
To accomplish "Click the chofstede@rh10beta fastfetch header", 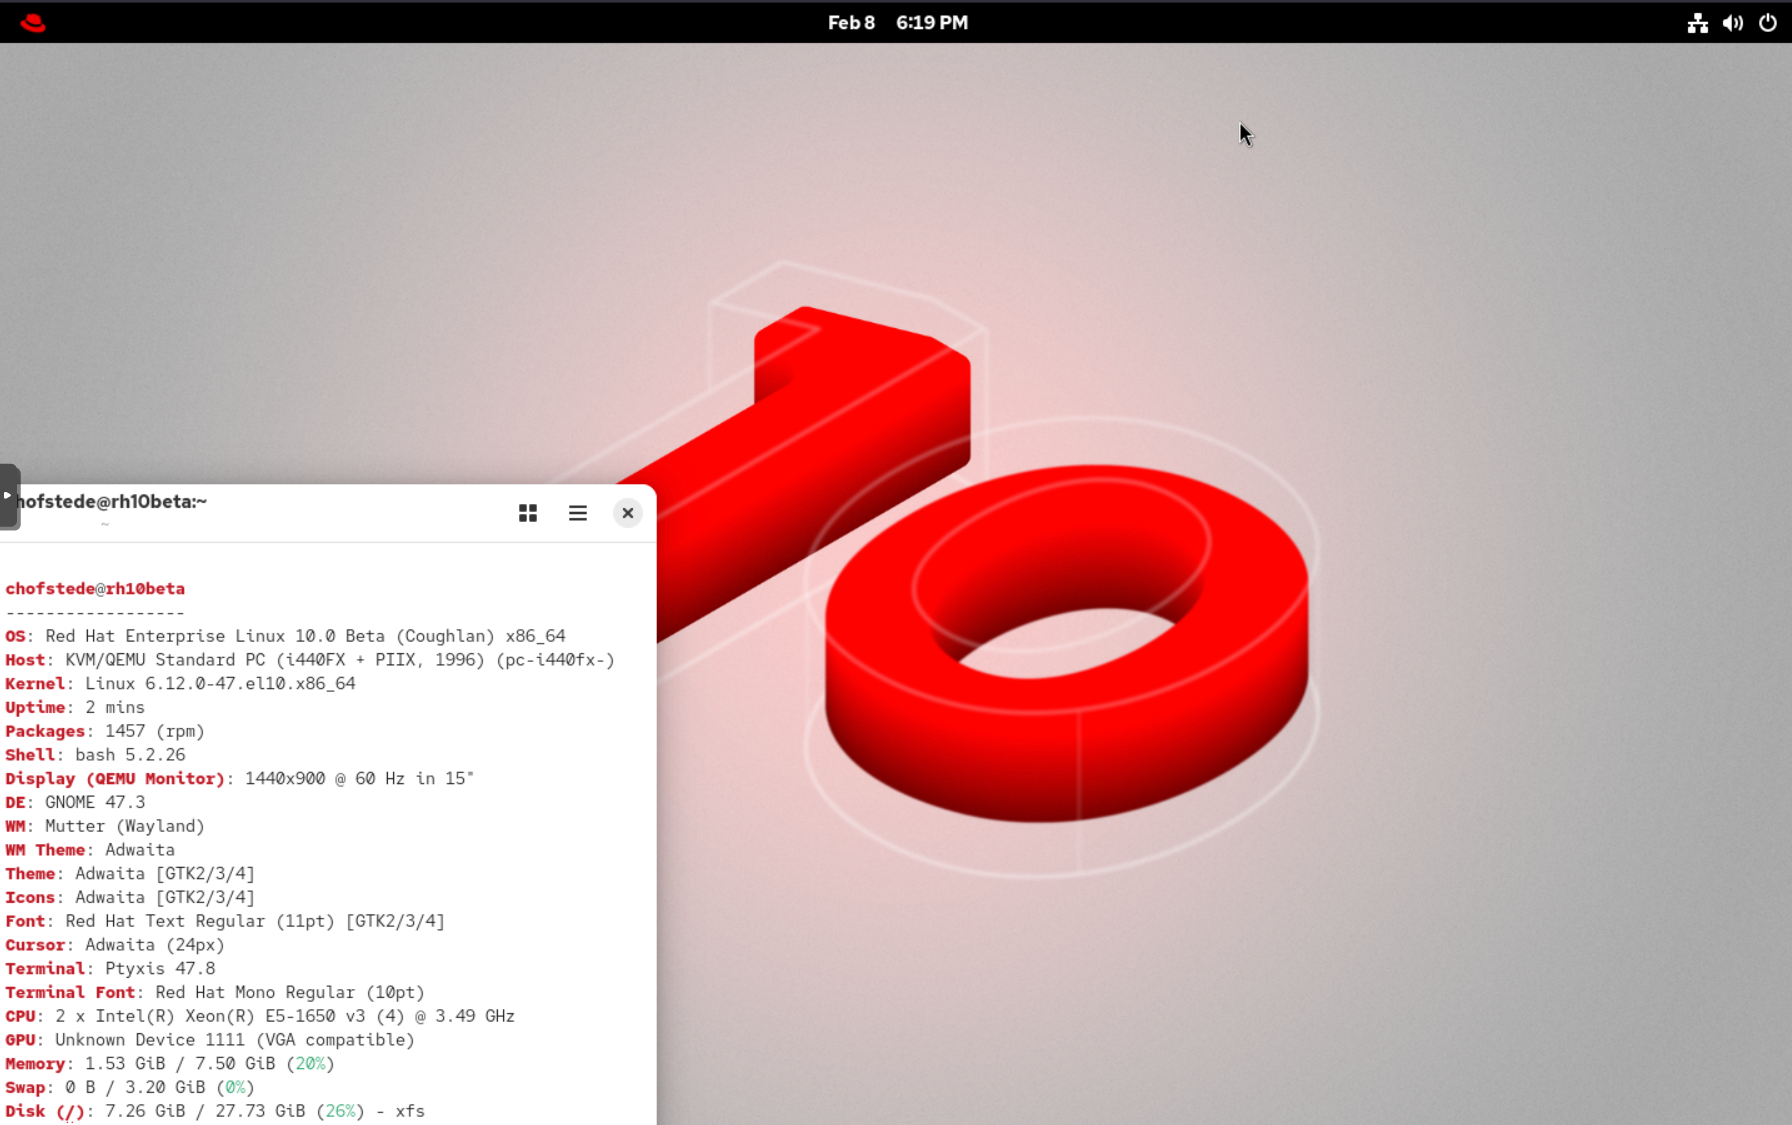I will [95, 589].
